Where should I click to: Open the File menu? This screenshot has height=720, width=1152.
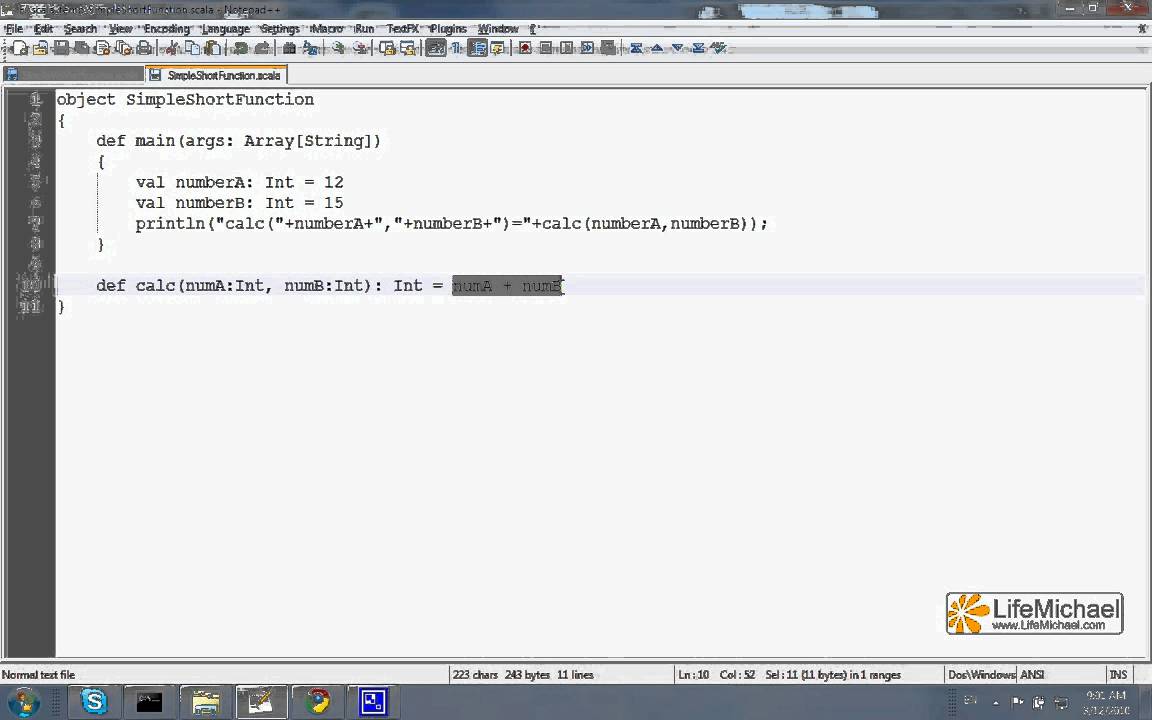tap(14, 29)
